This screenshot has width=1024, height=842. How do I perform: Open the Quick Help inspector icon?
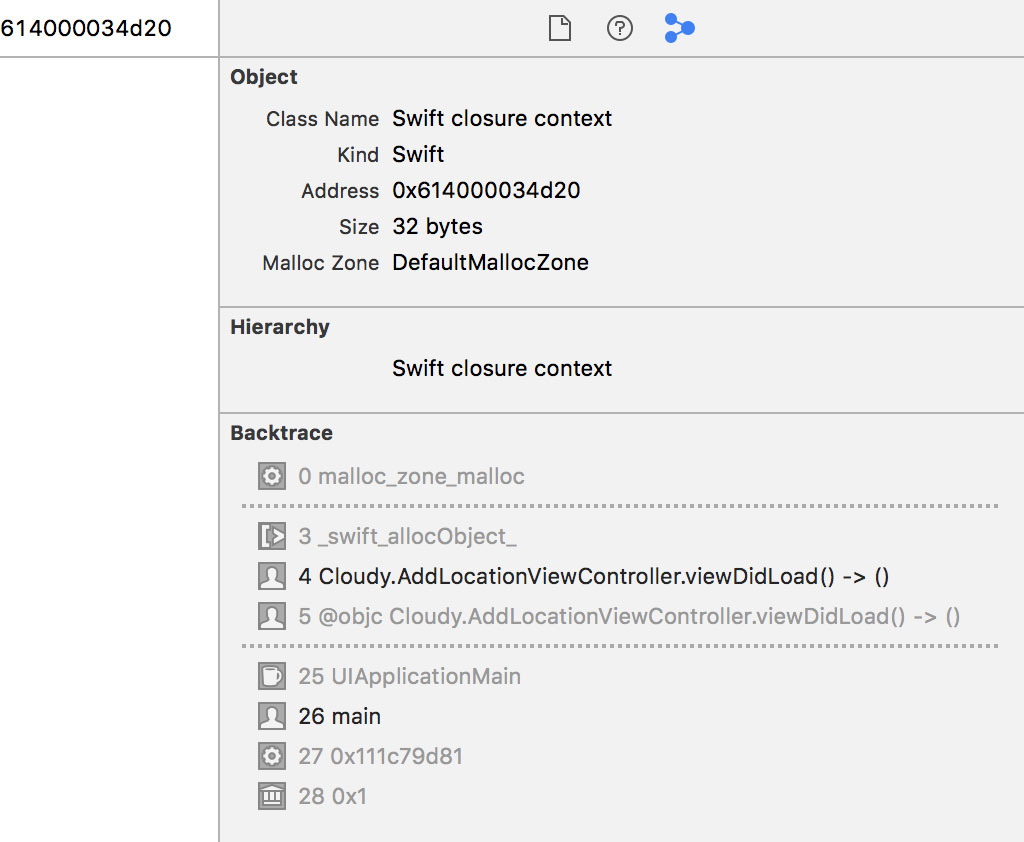click(620, 29)
